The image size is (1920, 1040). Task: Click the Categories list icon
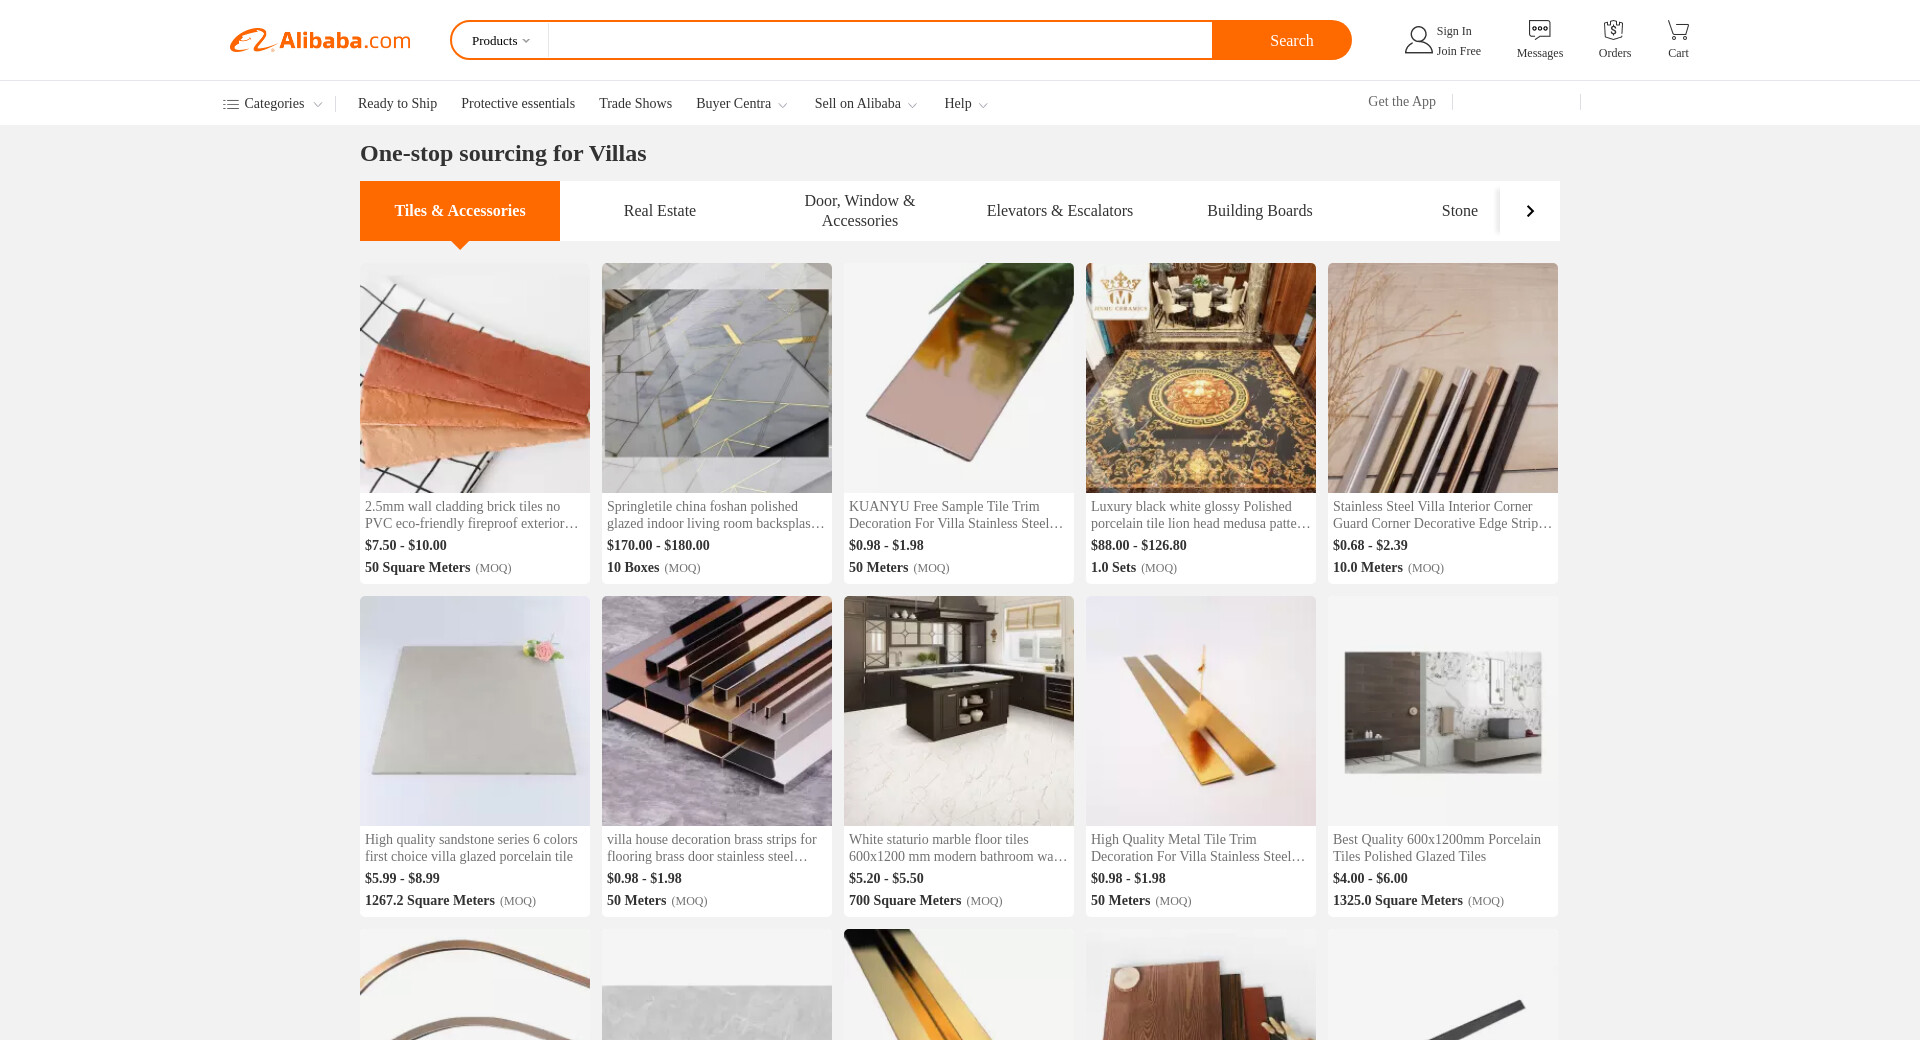click(x=231, y=104)
